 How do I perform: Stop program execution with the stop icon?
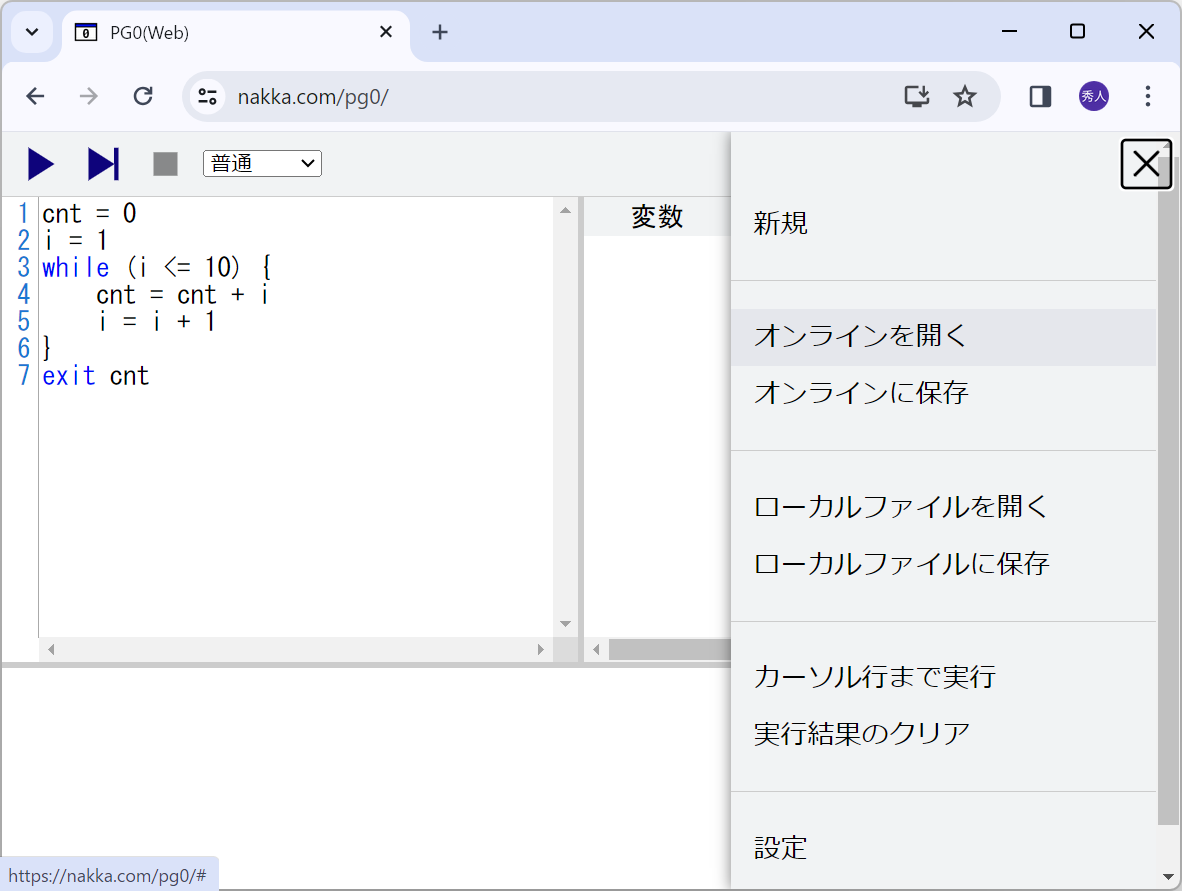click(164, 164)
